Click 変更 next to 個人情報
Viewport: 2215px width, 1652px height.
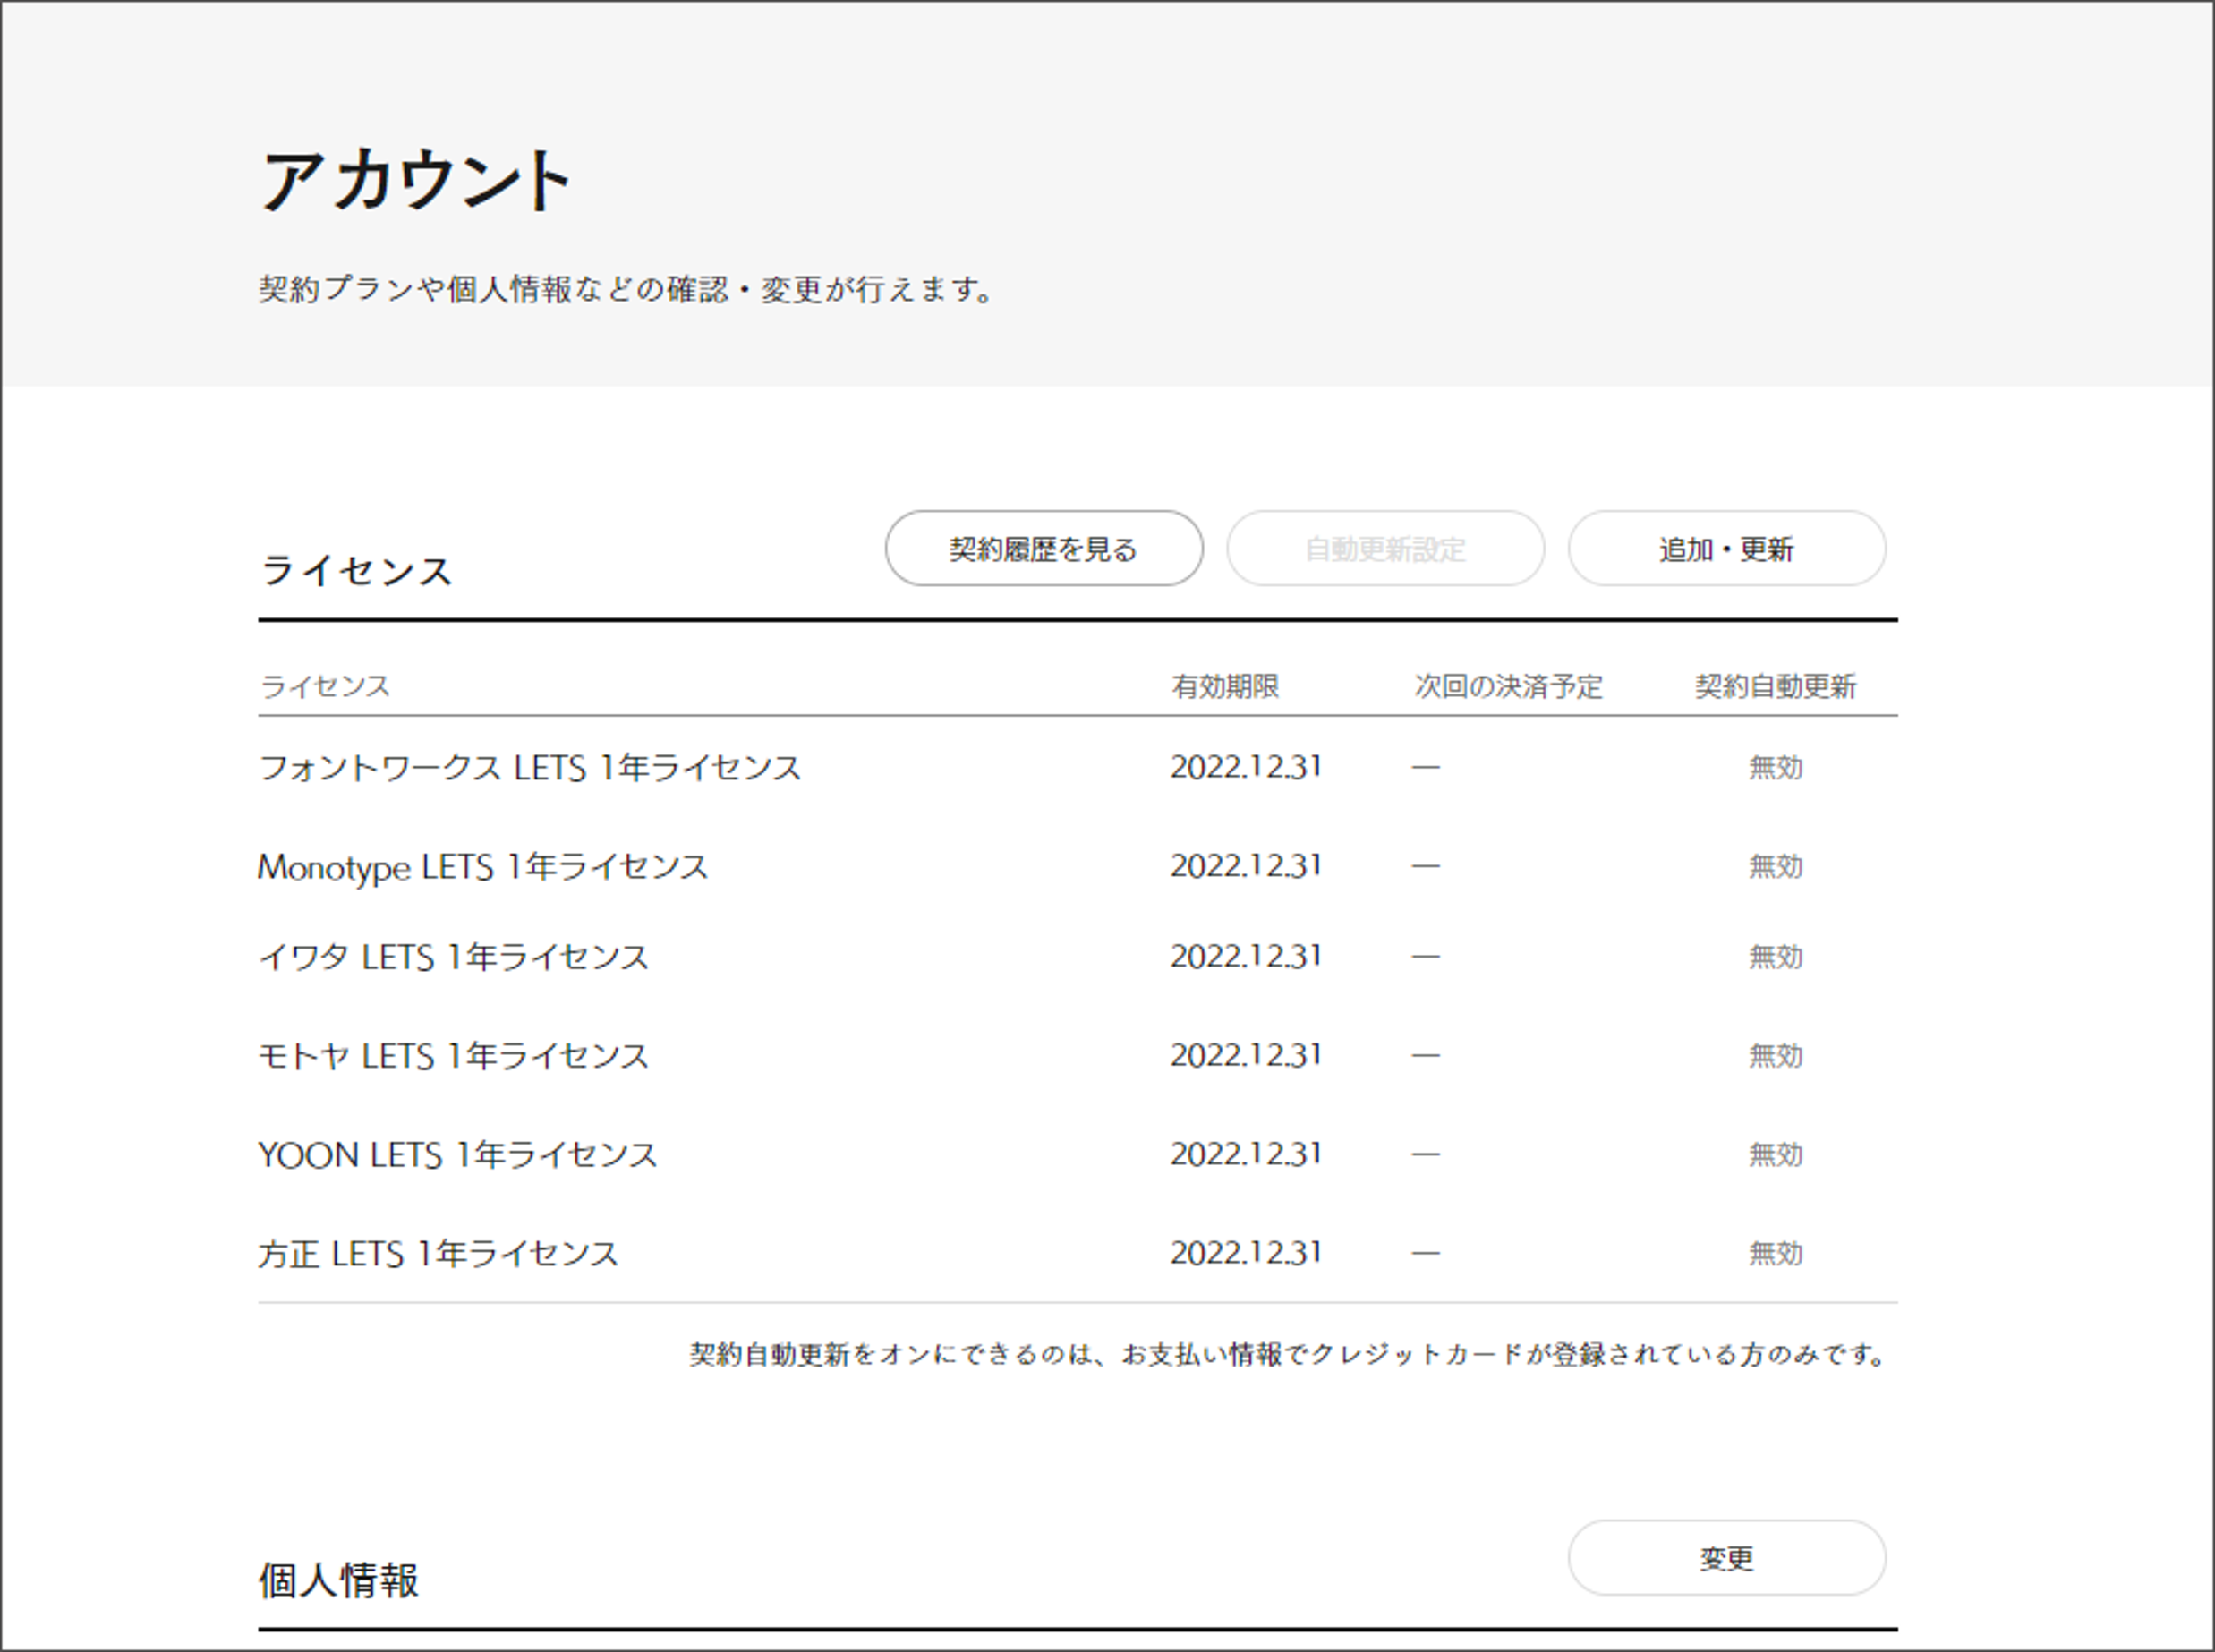point(1727,1556)
